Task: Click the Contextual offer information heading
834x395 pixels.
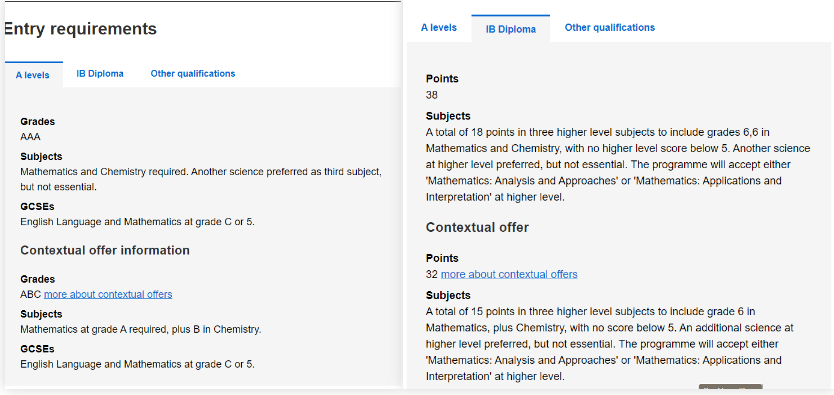Action: coord(105,250)
